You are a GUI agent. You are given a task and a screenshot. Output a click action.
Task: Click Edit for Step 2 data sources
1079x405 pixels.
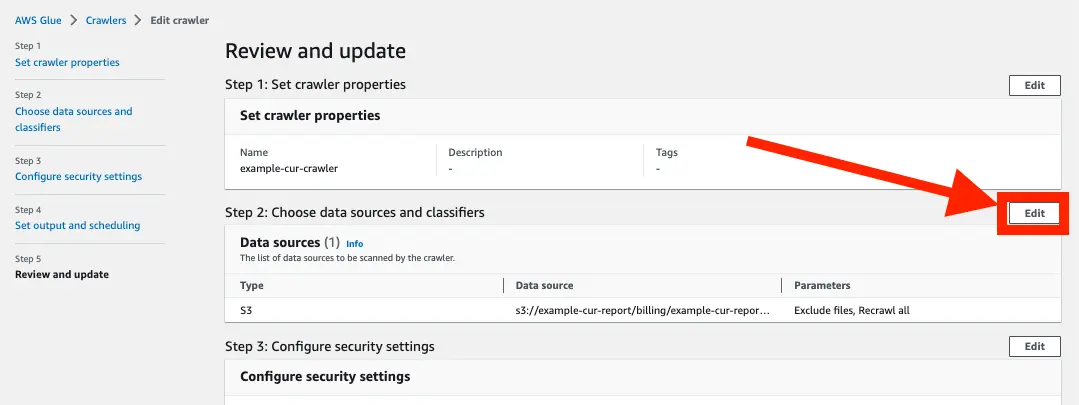pos(1034,213)
